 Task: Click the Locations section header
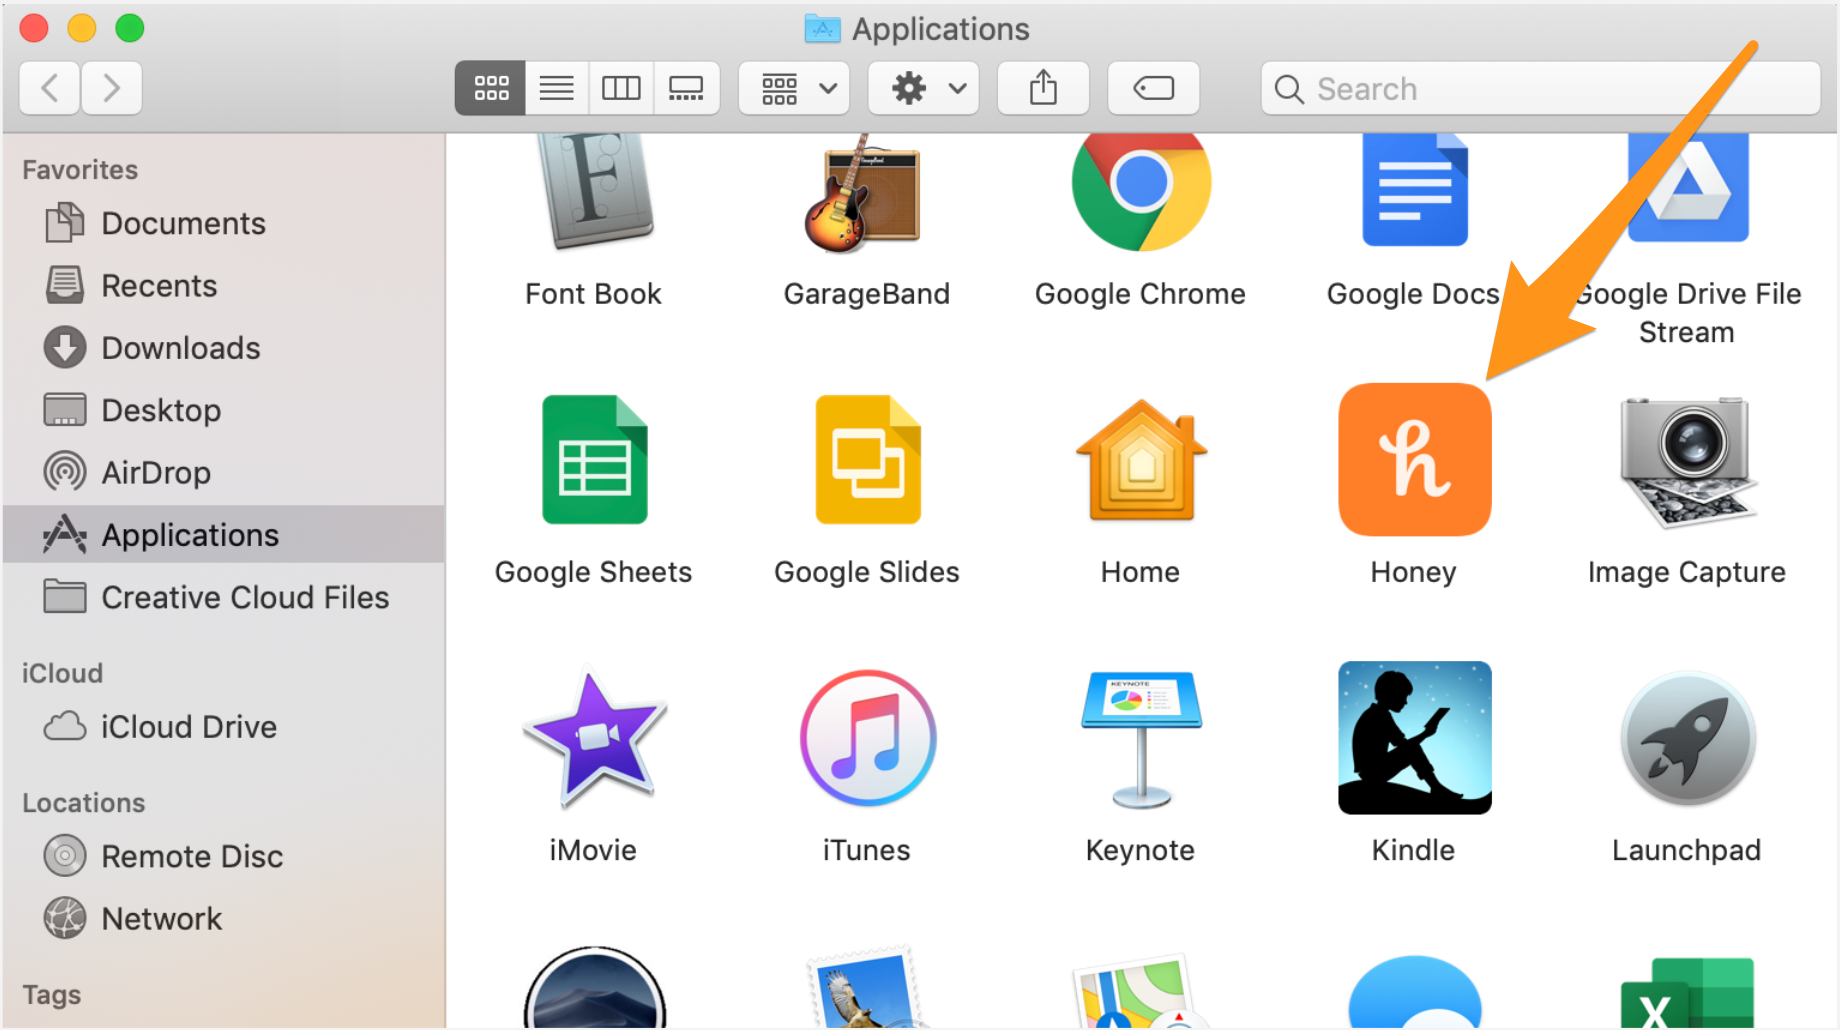click(x=84, y=803)
